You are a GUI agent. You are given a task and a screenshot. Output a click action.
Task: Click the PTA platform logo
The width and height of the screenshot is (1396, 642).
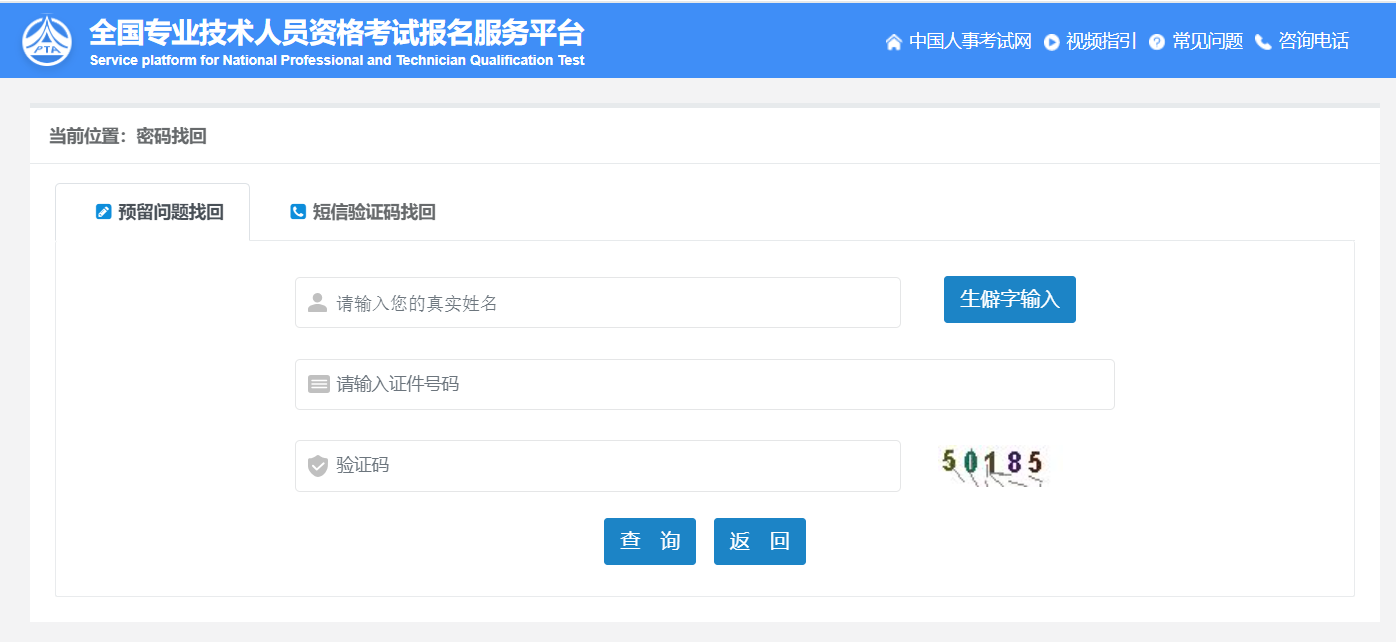[47, 40]
